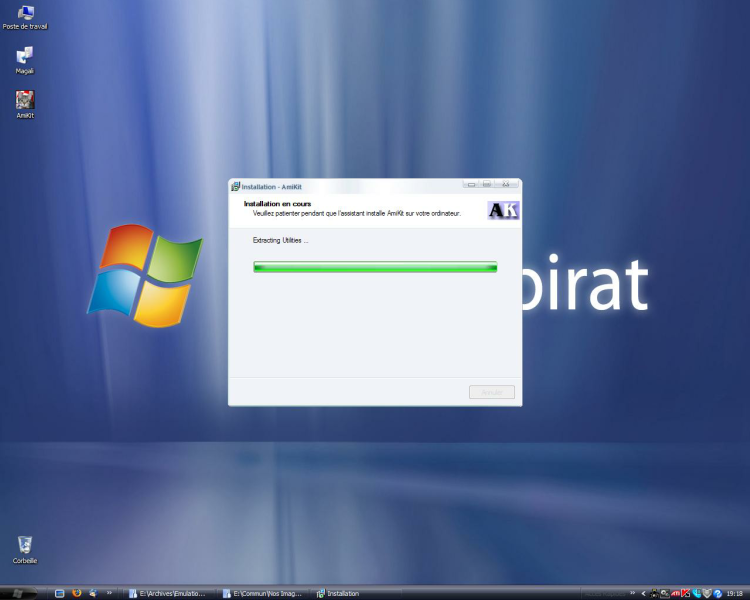Image resolution: width=750 pixels, height=600 pixels.
Task: Click the ATI tray icon
Action: (675, 594)
